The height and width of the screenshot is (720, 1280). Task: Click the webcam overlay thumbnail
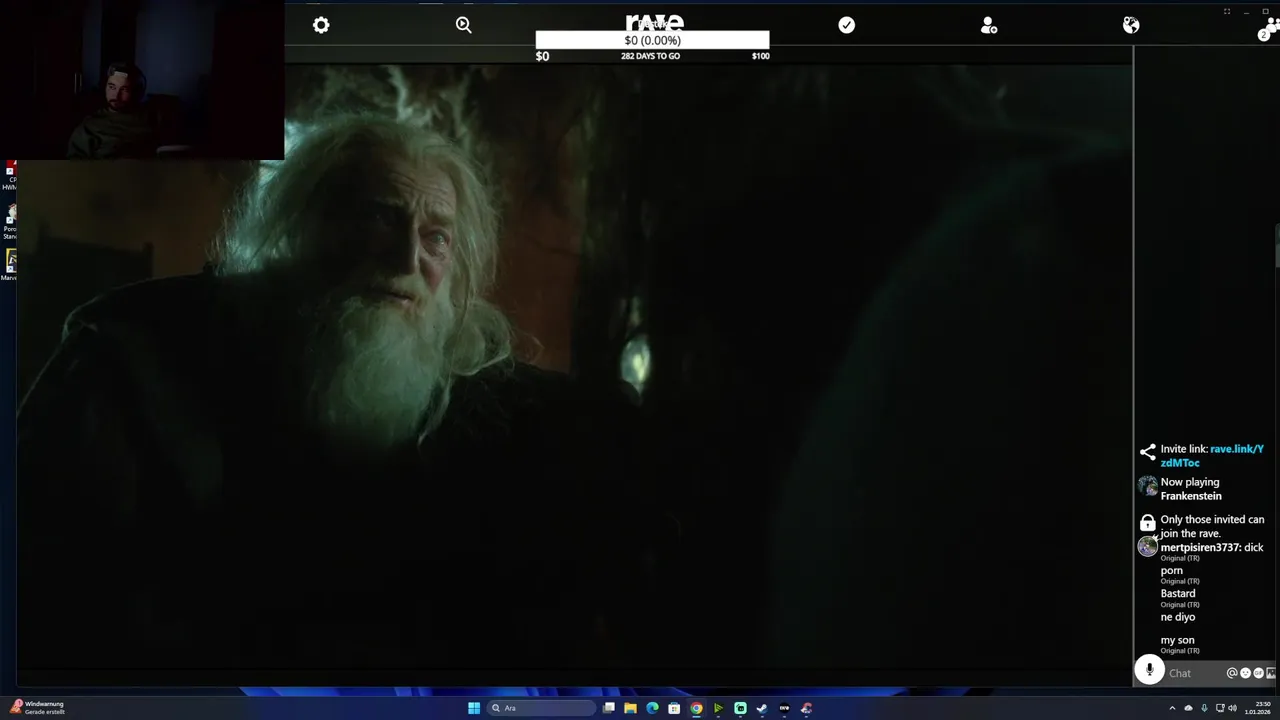click(x=142, y=80)
